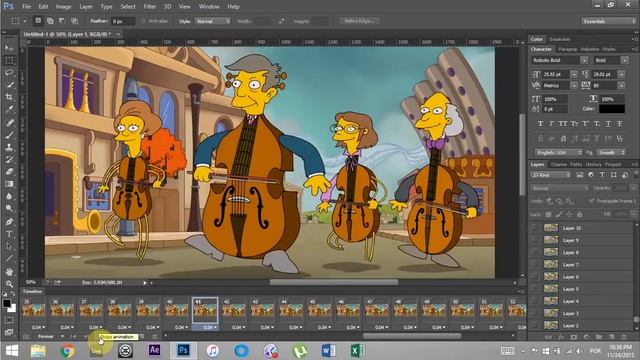Open the font family dropdown Roboto Bold
640x360 pixels.
coord(584,60)
